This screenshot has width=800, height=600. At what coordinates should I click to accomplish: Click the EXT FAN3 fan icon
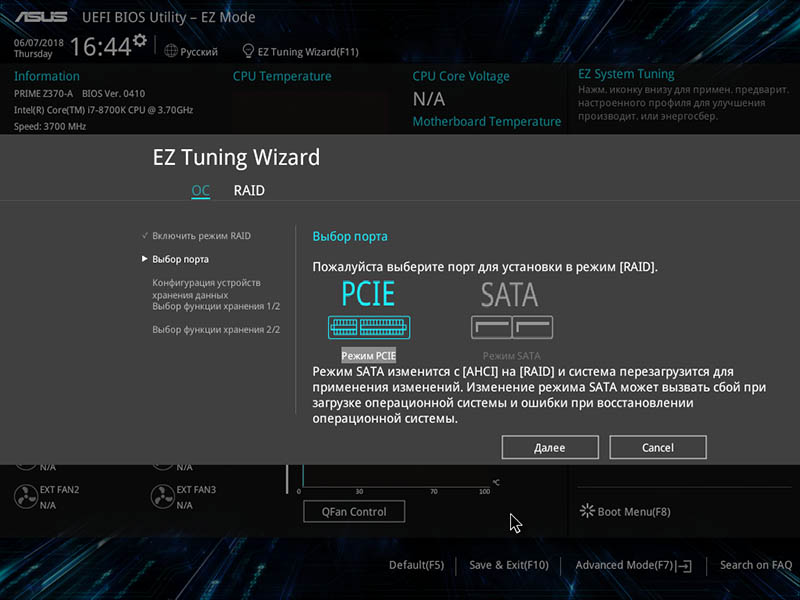[163, 496]
